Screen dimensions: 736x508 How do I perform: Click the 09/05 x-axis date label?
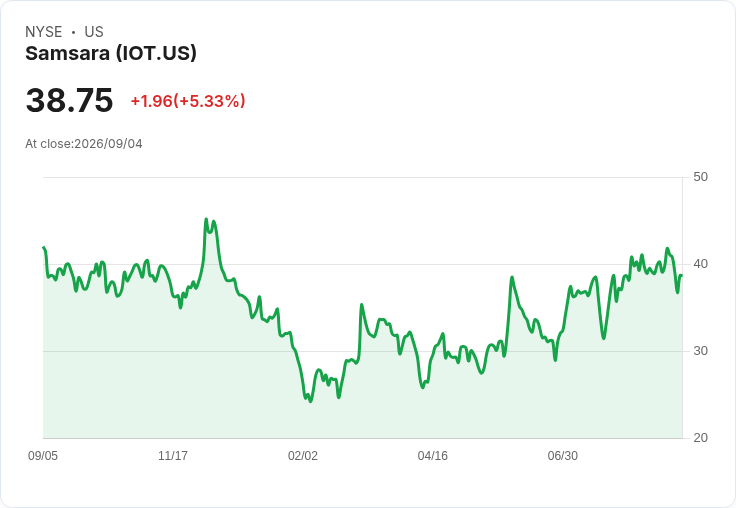pyautogui.click(x=43, y=455)
